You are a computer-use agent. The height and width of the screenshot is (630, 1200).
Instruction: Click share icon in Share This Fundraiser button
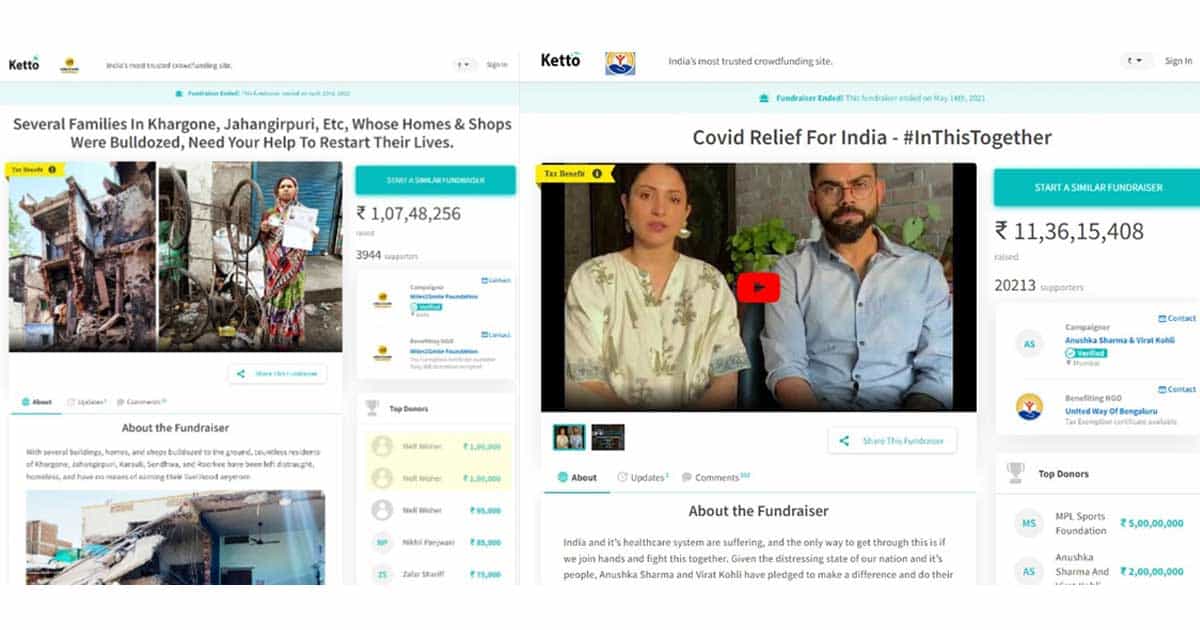point(845,441)
